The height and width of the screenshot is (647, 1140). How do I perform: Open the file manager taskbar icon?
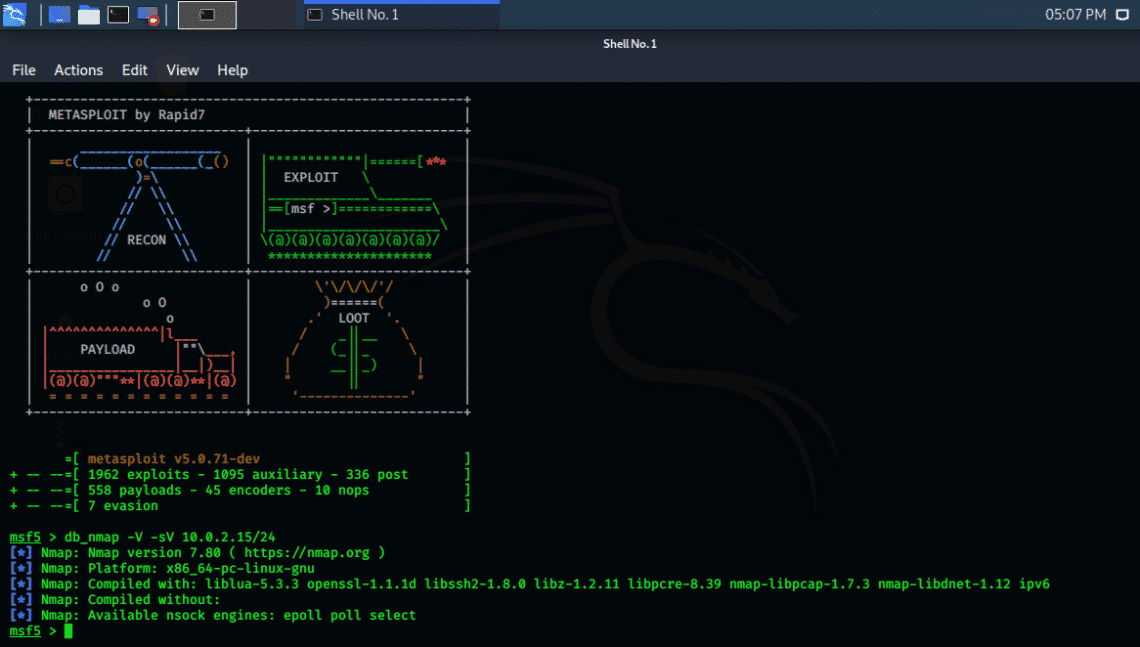pyautogui.click(x=87, y=14)
